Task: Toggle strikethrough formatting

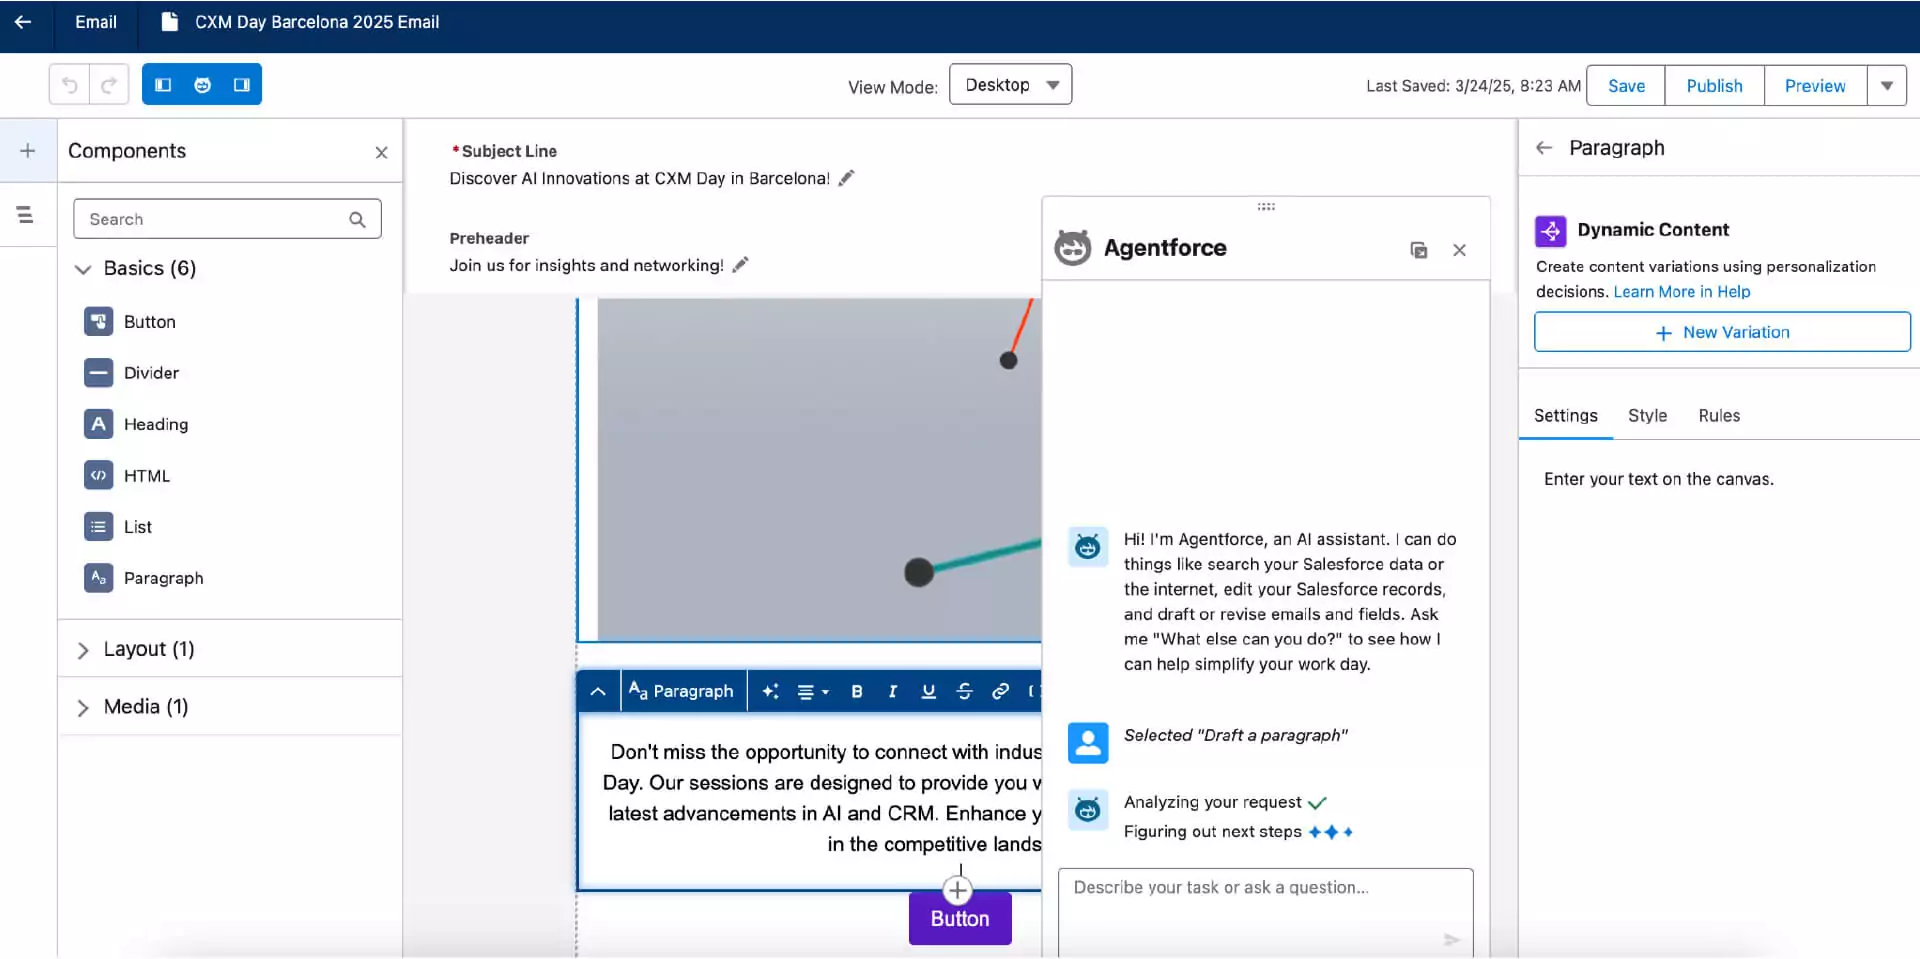Action: pos(964,691)
